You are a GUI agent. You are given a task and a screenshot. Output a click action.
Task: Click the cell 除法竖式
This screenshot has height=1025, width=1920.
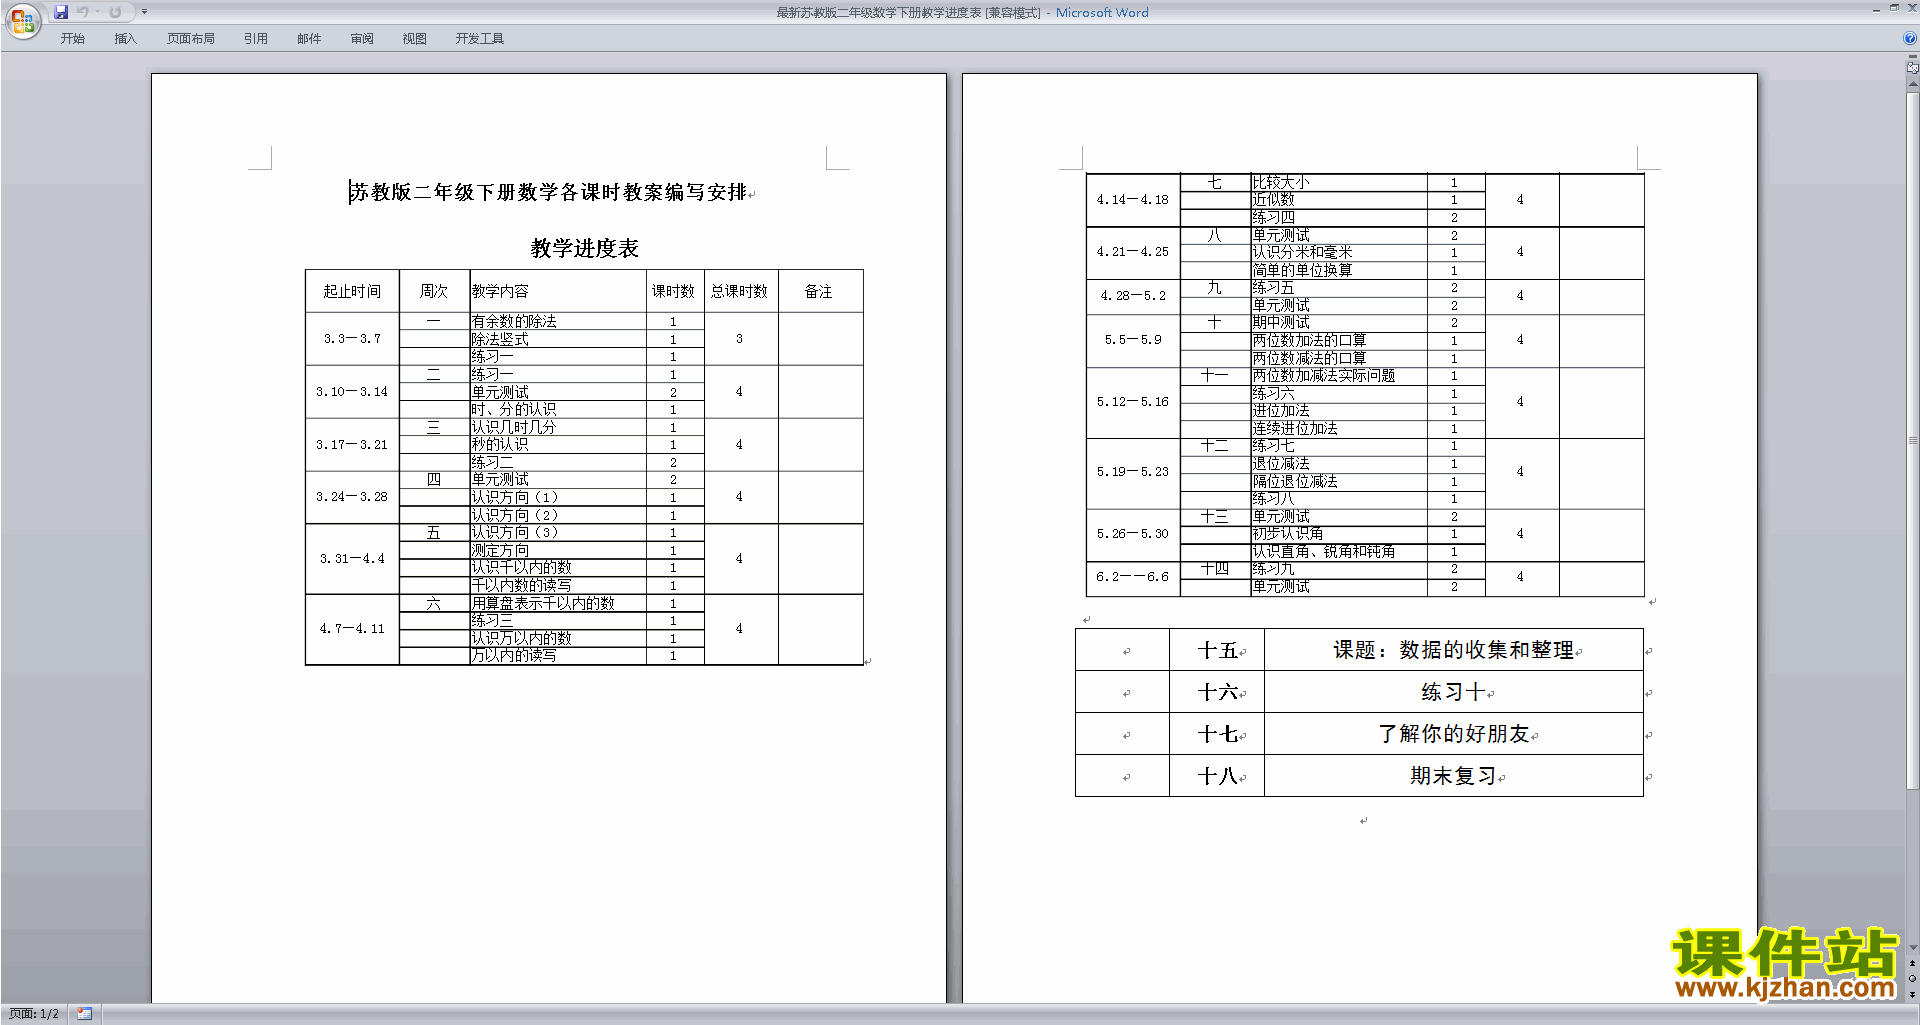pos(558,339)
